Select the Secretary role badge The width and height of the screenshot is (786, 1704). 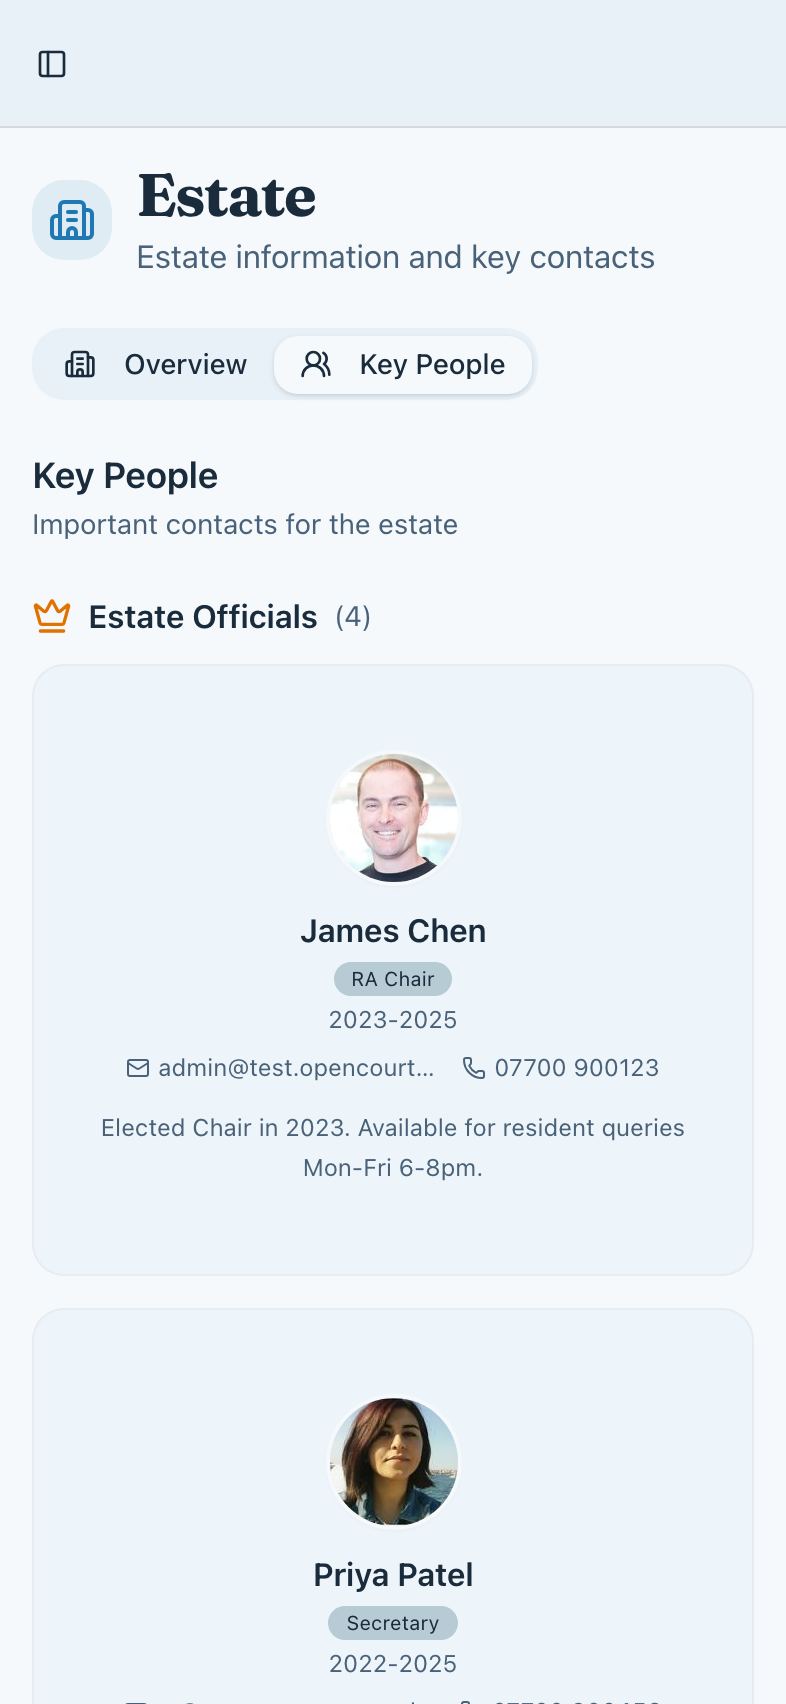393,1623
